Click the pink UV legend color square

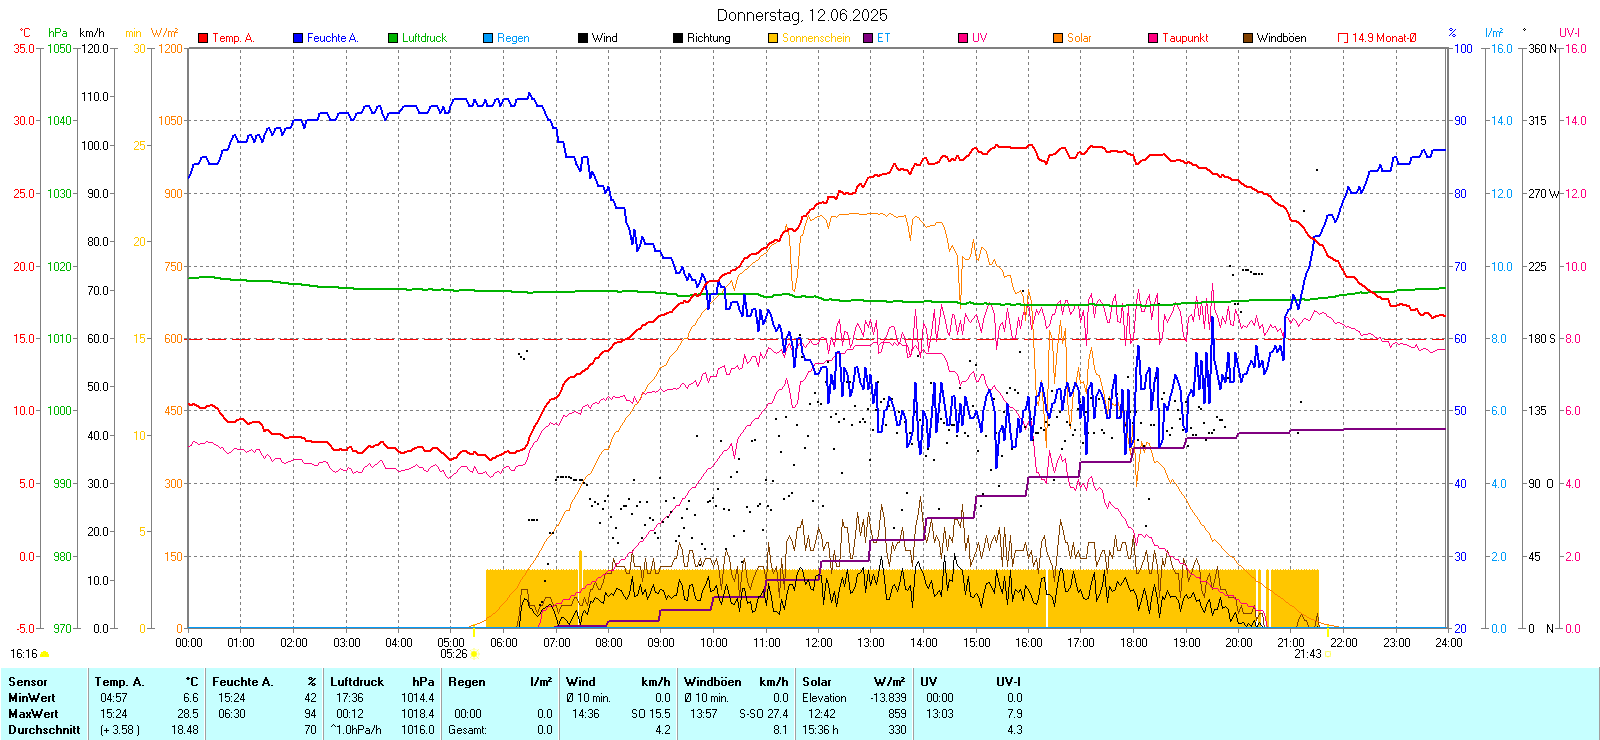pos(963,38)
